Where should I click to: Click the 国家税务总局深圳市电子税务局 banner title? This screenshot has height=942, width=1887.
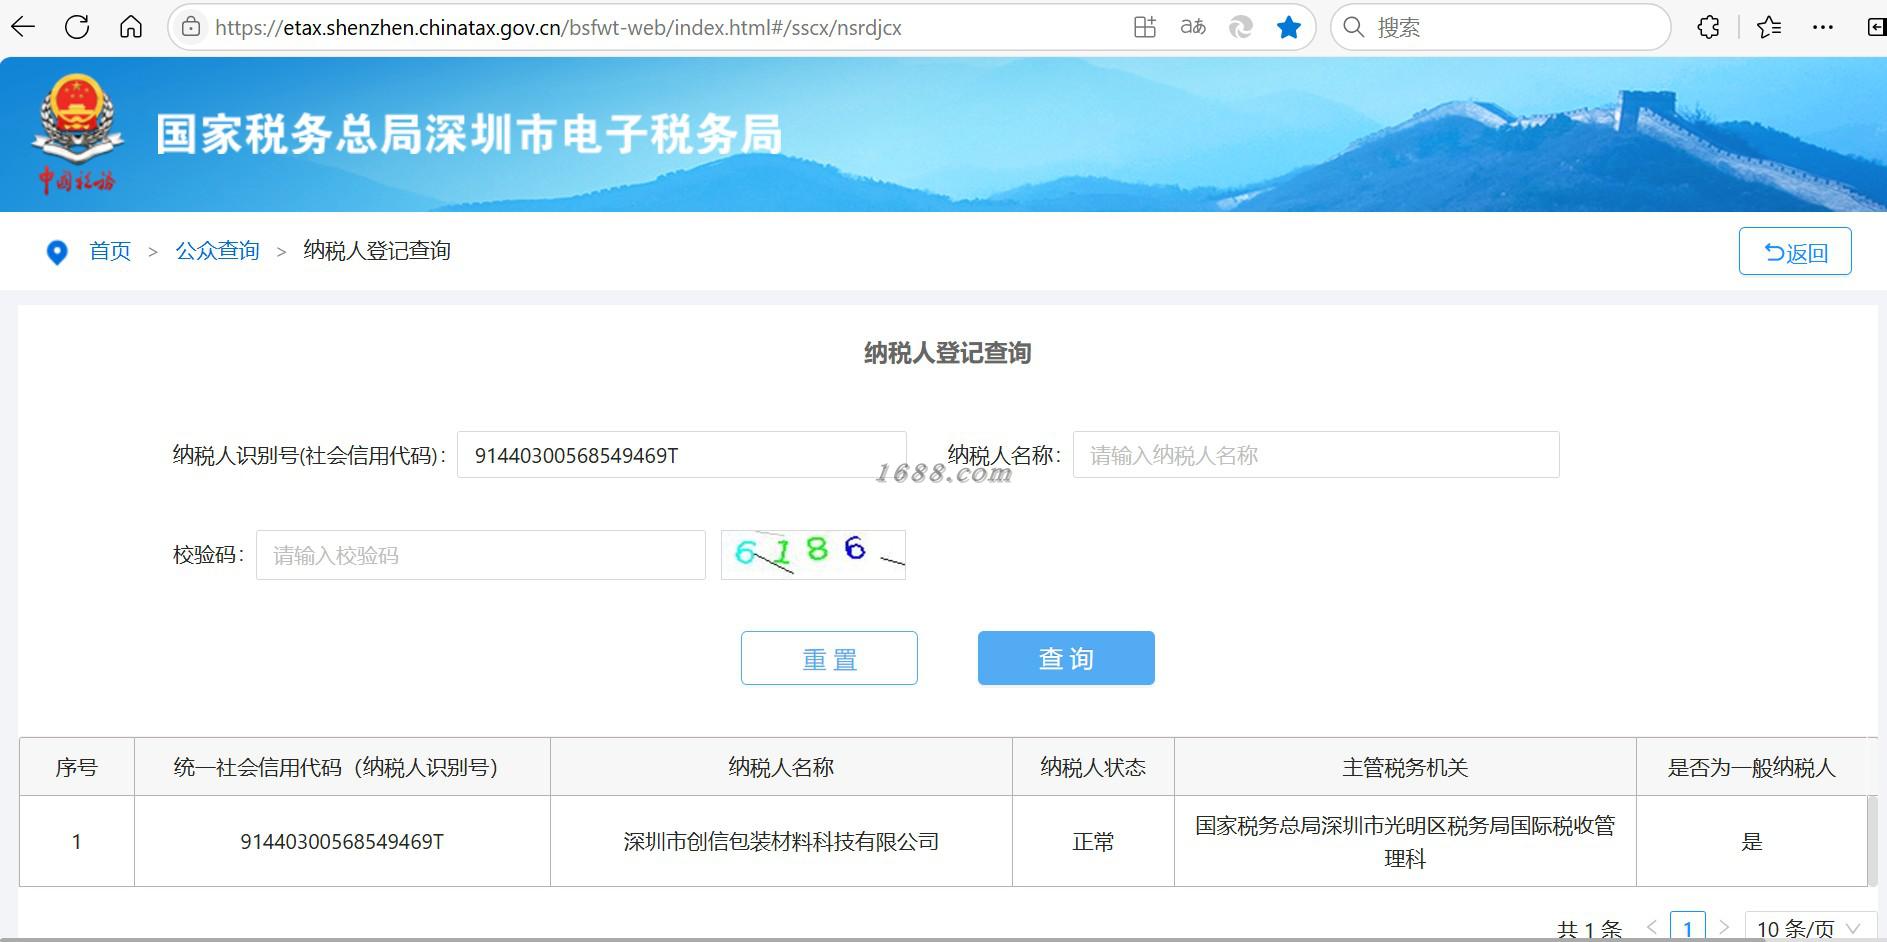point(469,134)
